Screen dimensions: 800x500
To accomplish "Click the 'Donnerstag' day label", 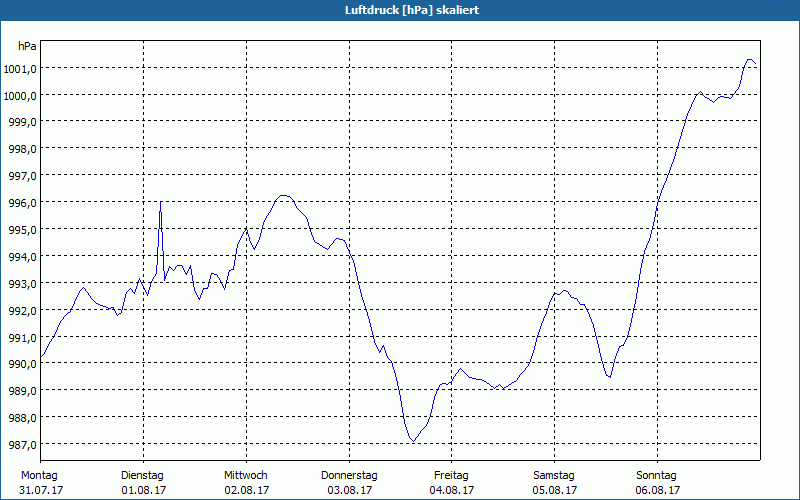I will [349, 475].
